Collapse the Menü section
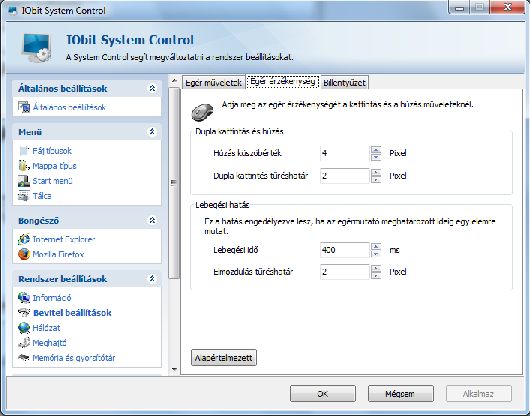Image resolution: width=530 pixels, height=416 pixels. pos(152,131)
